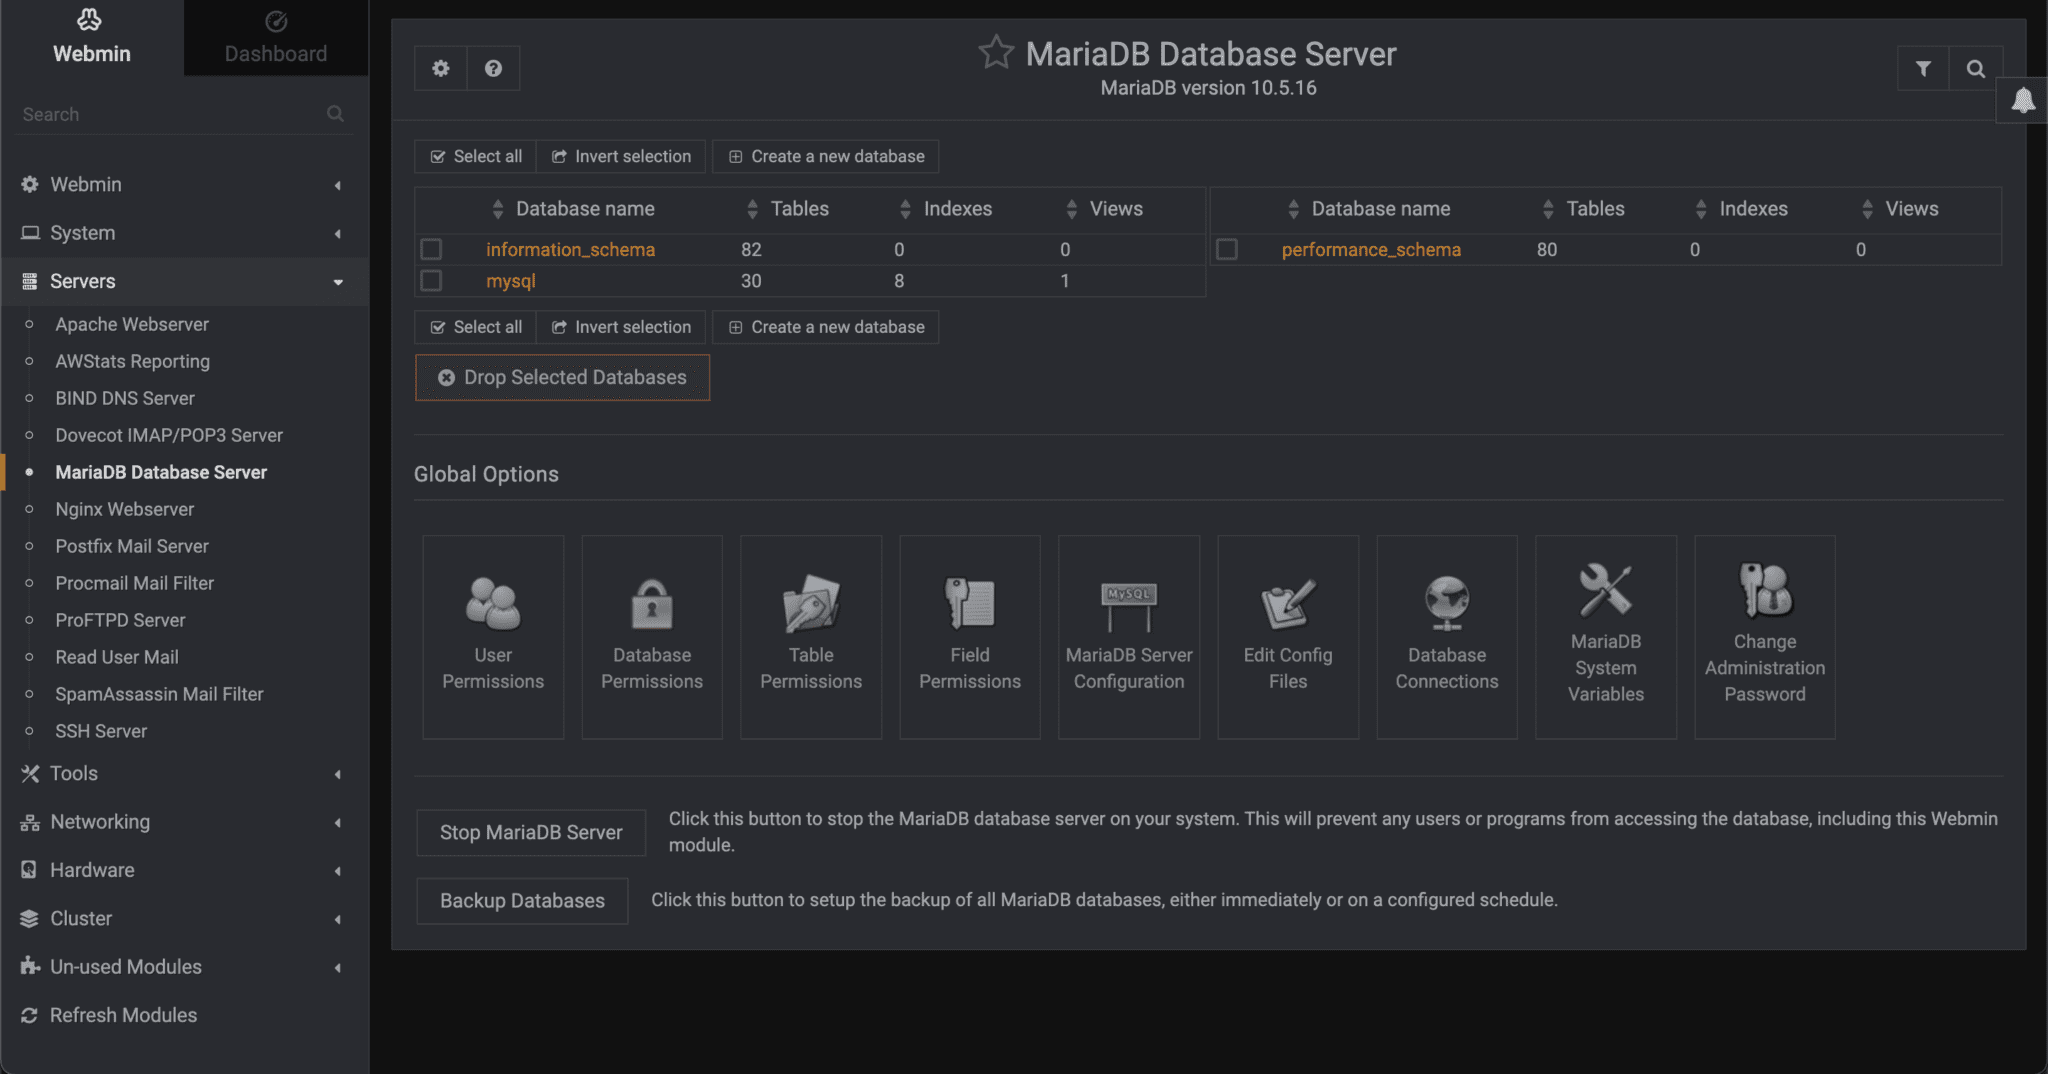Open module configuration gear icon
Image resolution: width=2048 pixels, height=1074 pixels.
pyautogui.click(x=441, y=68)
